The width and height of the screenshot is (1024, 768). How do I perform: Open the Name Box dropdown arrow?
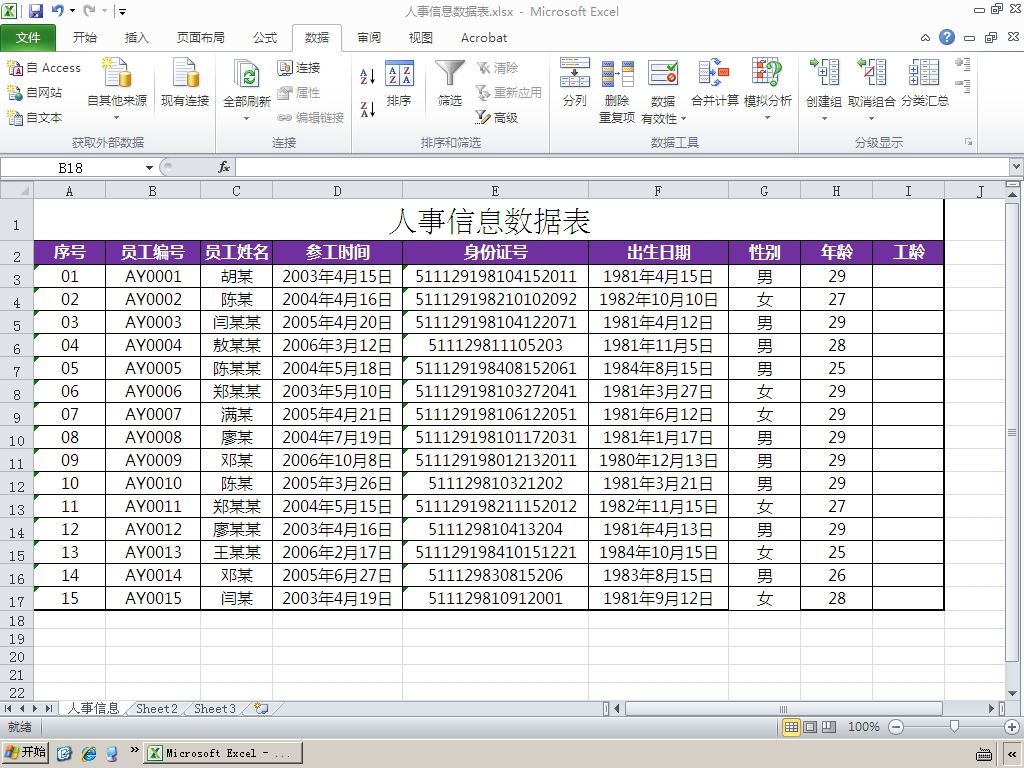[x=150, y=168]
